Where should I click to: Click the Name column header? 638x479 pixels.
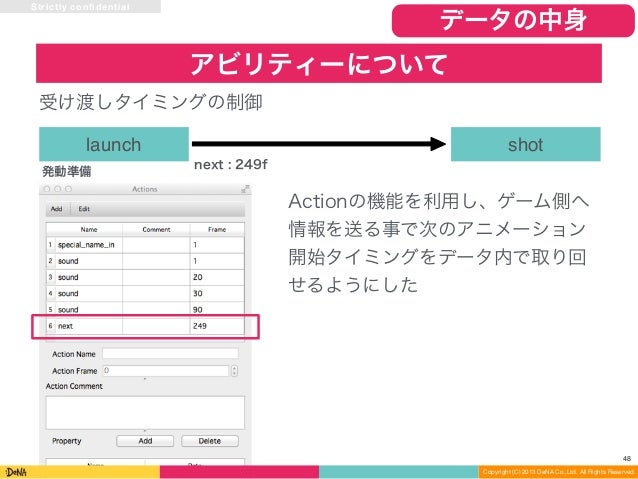click(89, 230)
